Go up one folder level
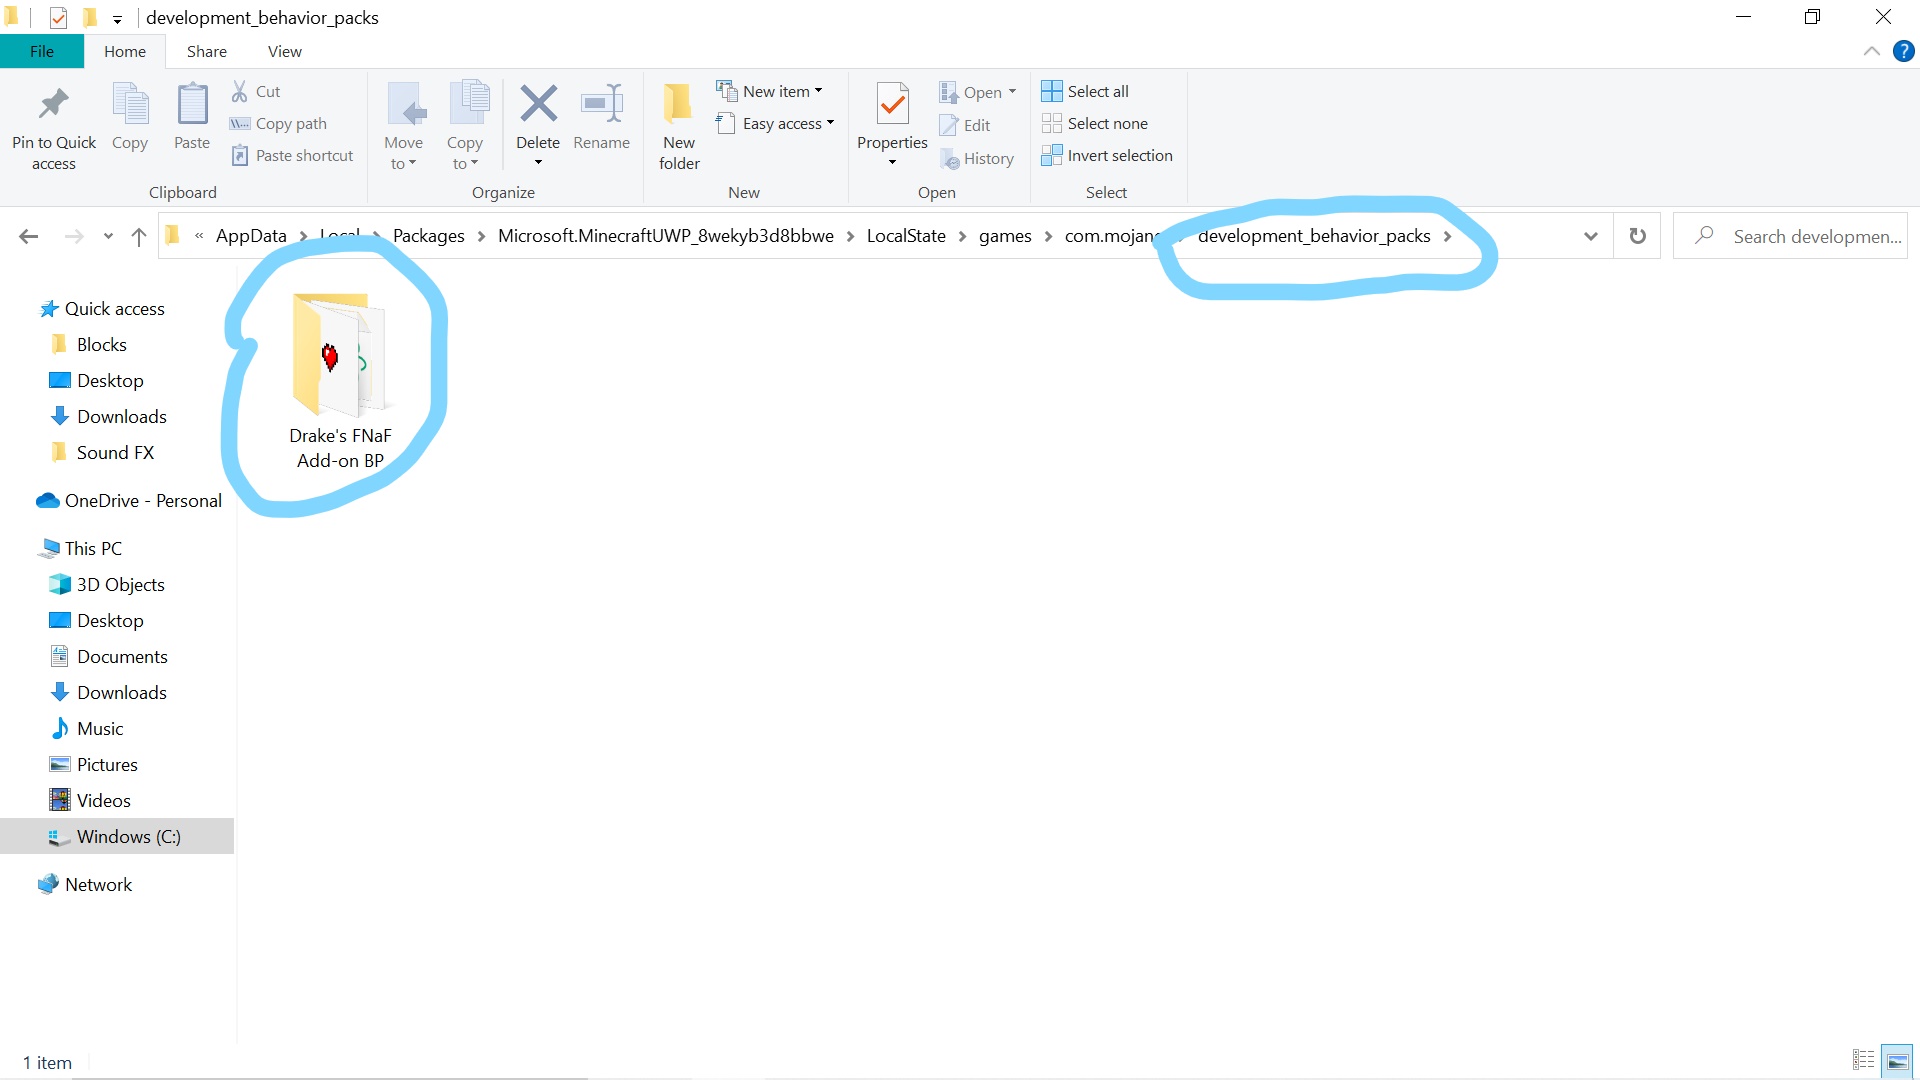The width and height of the screenshot is (1920, 1080). click(138, 236)
